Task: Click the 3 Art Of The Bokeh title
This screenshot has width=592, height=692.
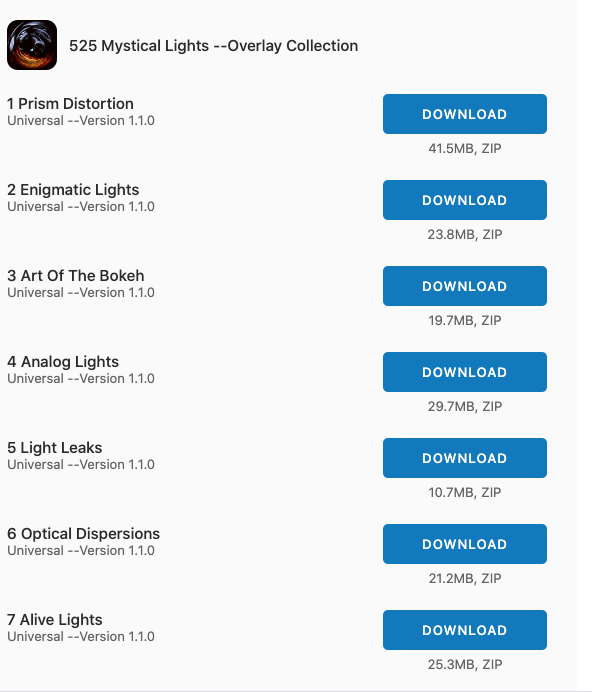Action: tap(75, 276)
